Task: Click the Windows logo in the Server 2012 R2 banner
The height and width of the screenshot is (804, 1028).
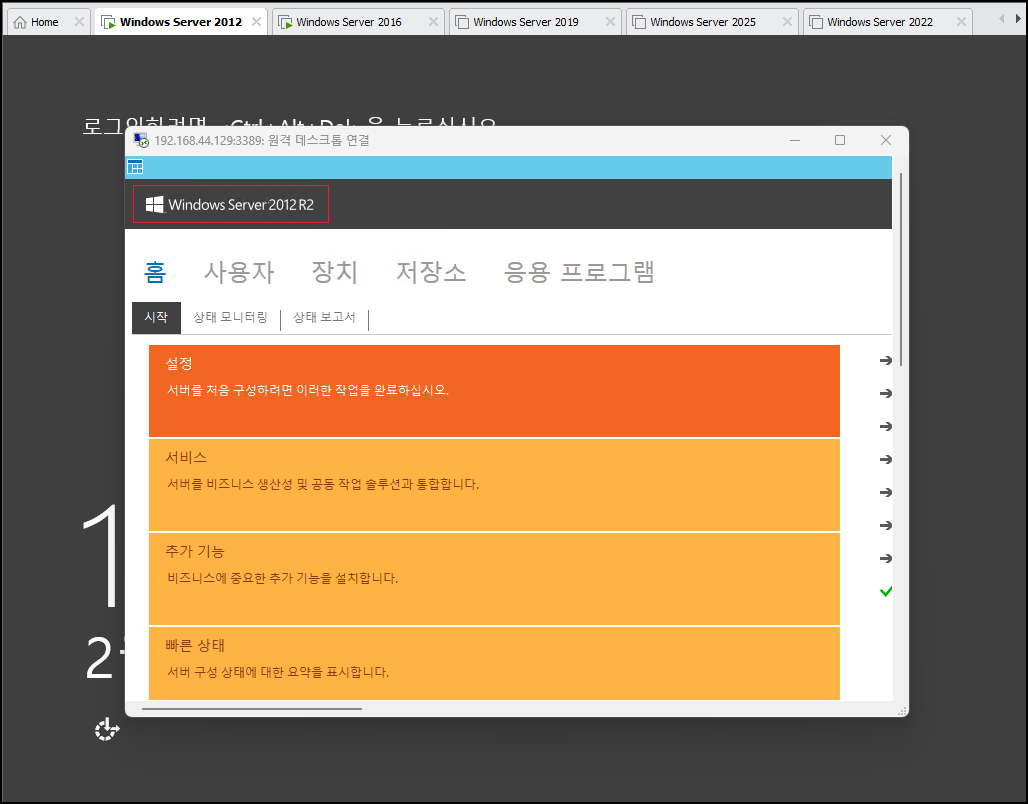Action: [x=155, y=205]
